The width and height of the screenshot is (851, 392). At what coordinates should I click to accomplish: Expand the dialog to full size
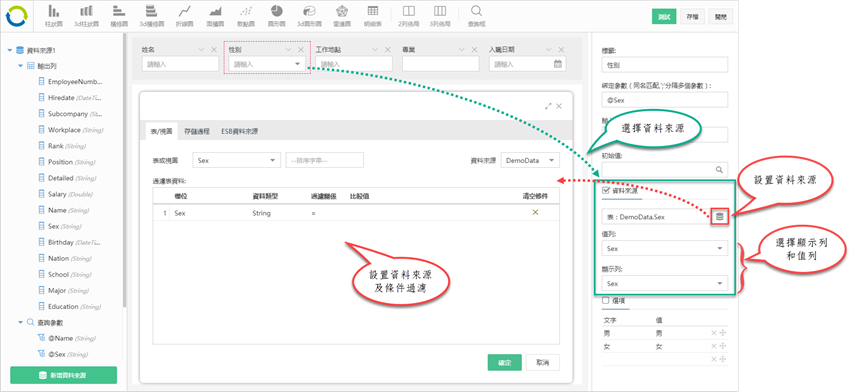coord(548,106)
